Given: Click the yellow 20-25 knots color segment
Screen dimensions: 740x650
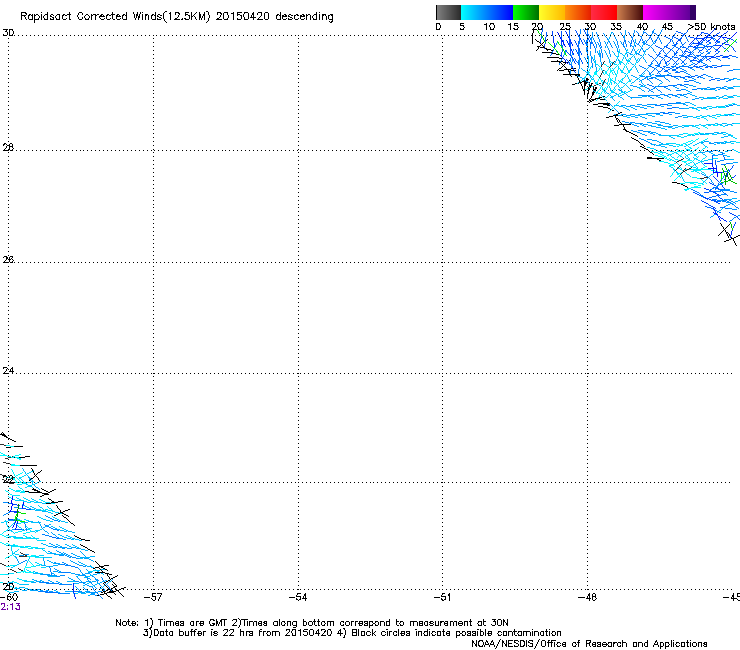Looking at the screenshot, I should tap(552, 12).
